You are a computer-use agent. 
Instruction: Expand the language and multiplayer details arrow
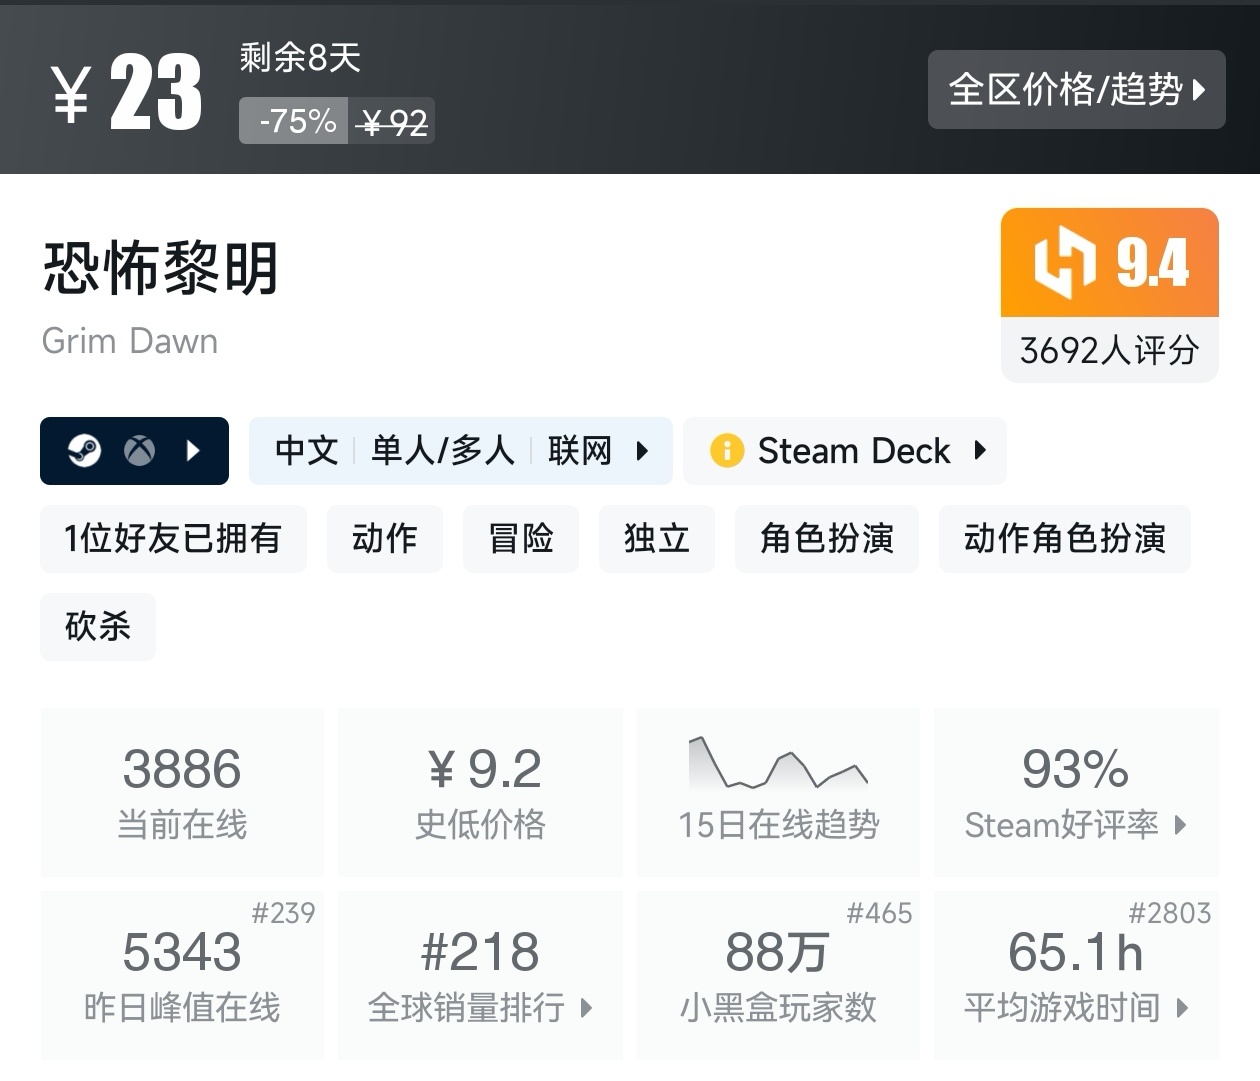pos(642,451)
